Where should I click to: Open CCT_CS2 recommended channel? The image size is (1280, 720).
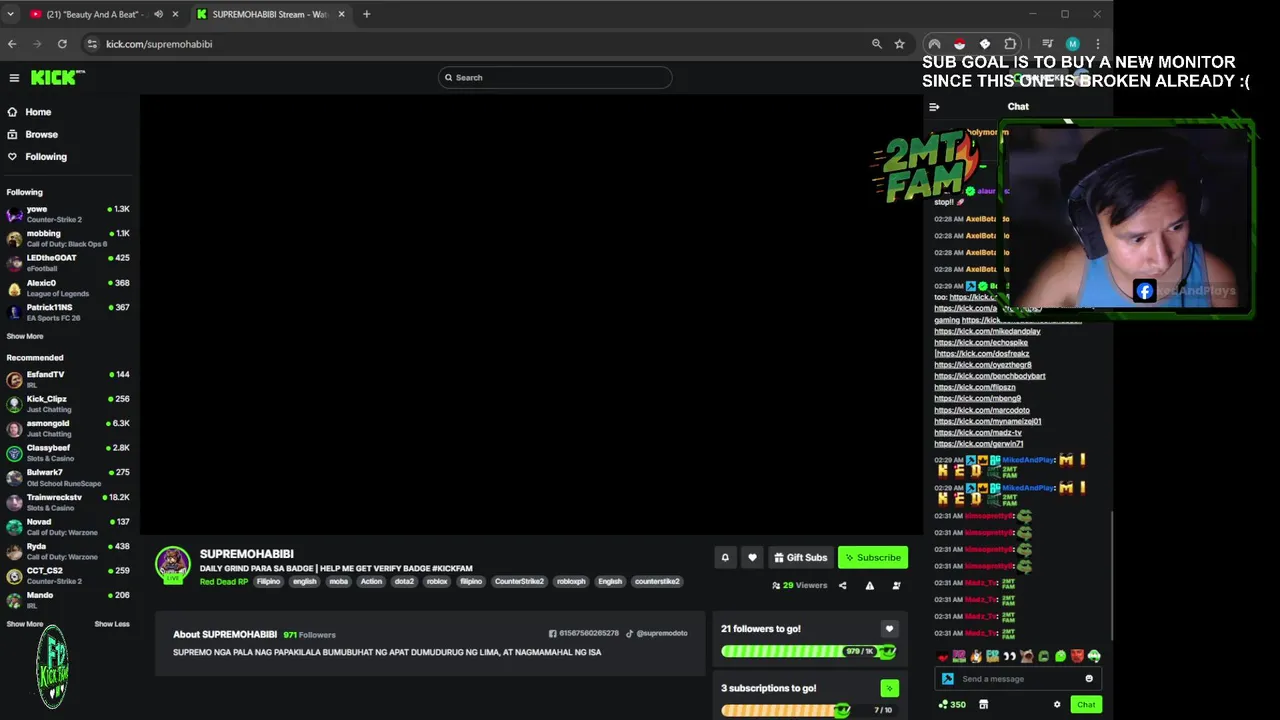(x=68, y=575)
